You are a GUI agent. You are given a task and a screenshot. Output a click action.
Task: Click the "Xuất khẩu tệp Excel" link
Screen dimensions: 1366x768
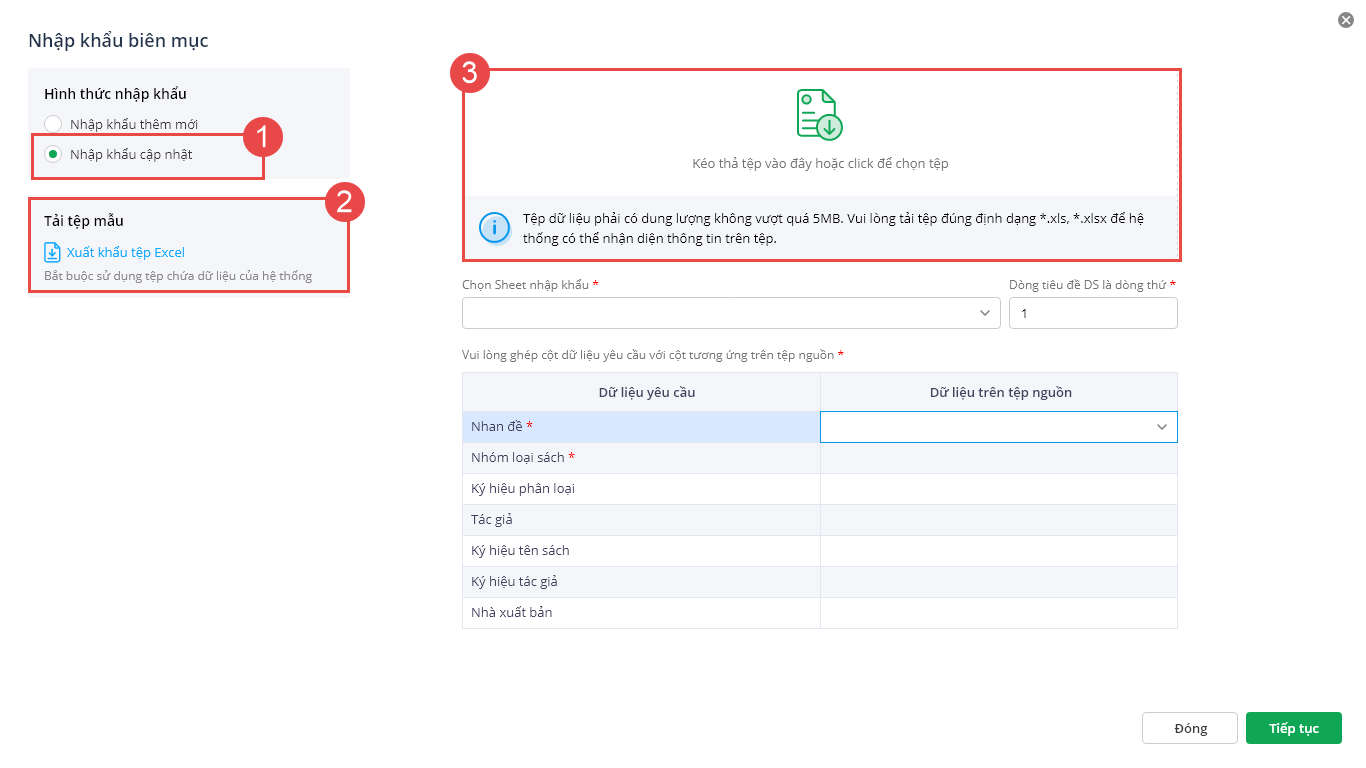point(125,253)
